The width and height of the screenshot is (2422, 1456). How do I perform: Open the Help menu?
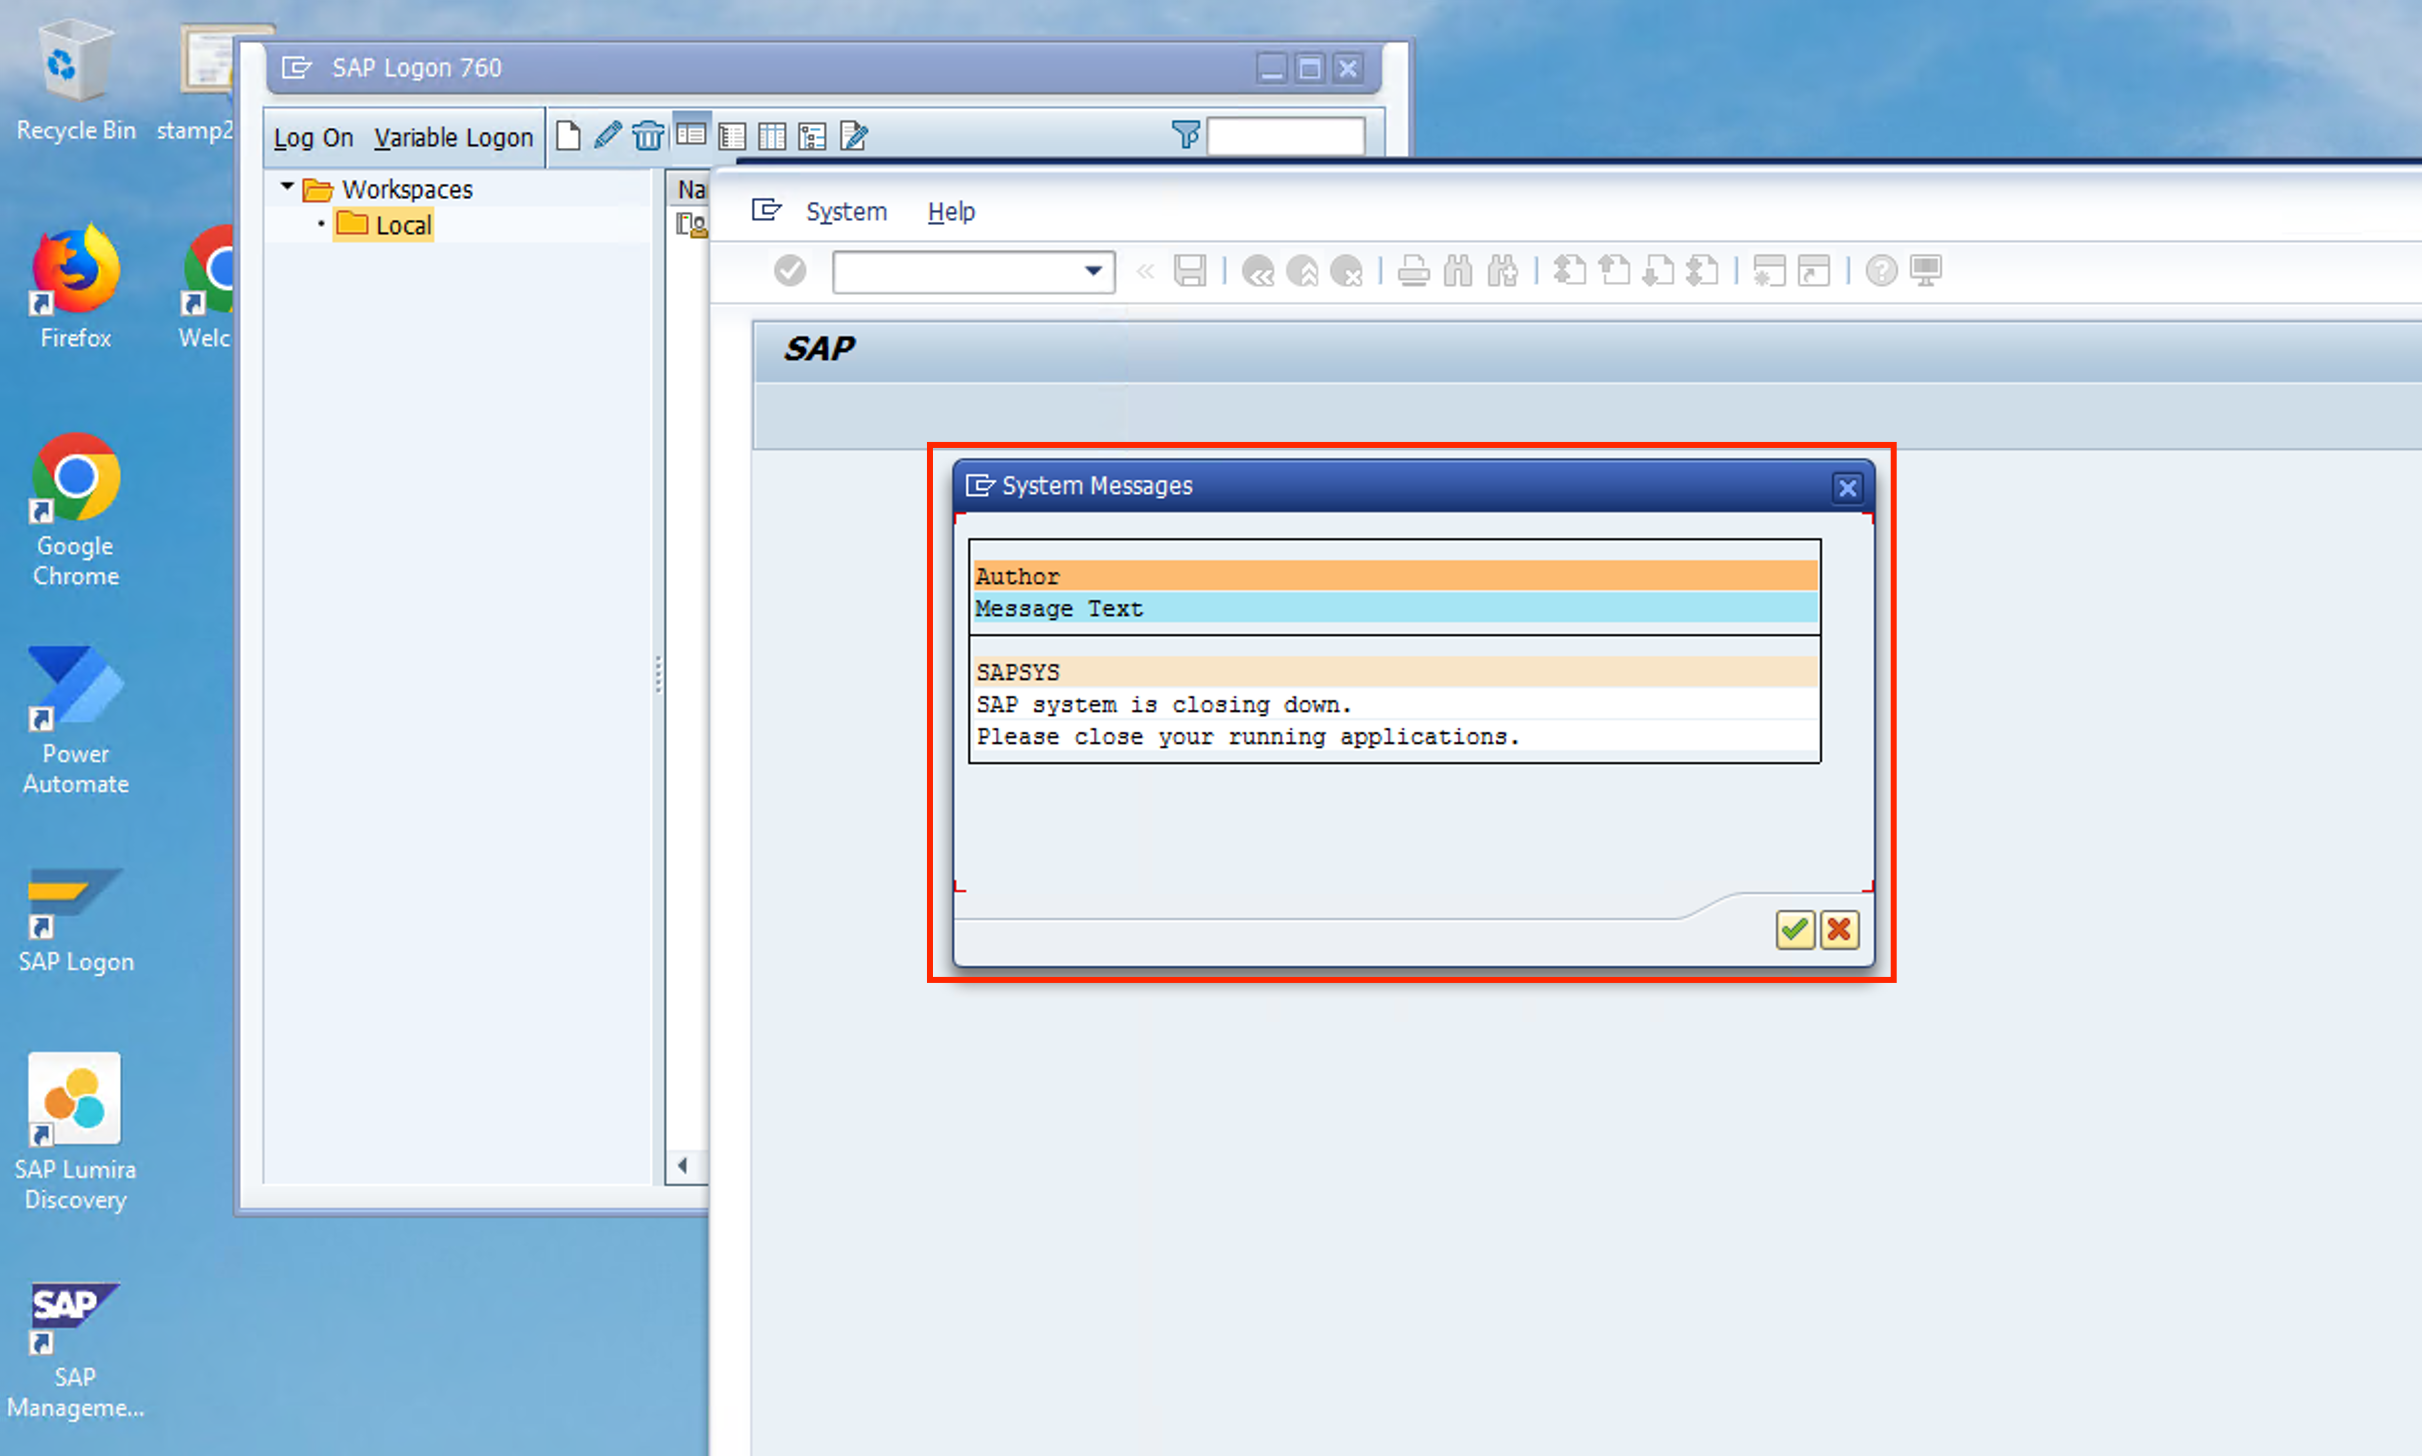click(x=950, y=211)
